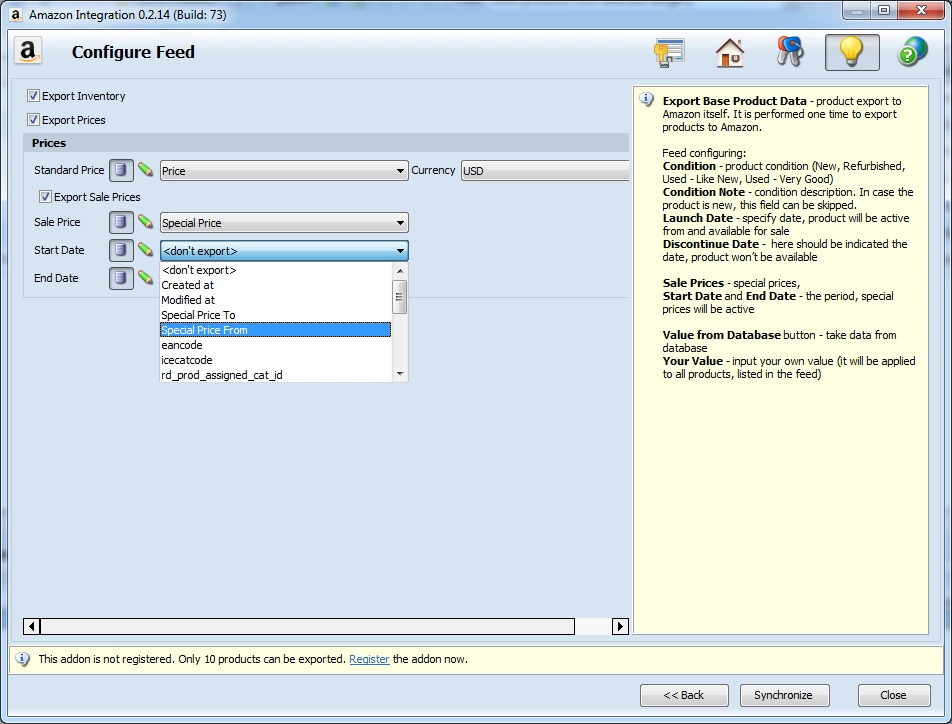952x724 pixels.
Task: Click dropdown list scroll up arrow
Action: [x=400, y=271]
